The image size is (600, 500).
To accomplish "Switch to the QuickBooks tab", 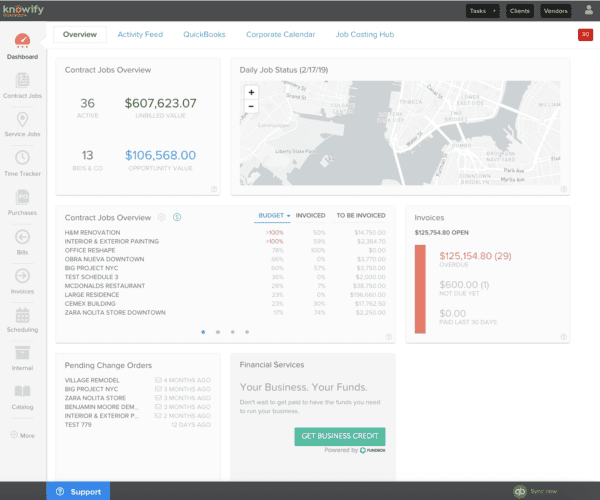I will pyautogui.click(x=204, y=34).
